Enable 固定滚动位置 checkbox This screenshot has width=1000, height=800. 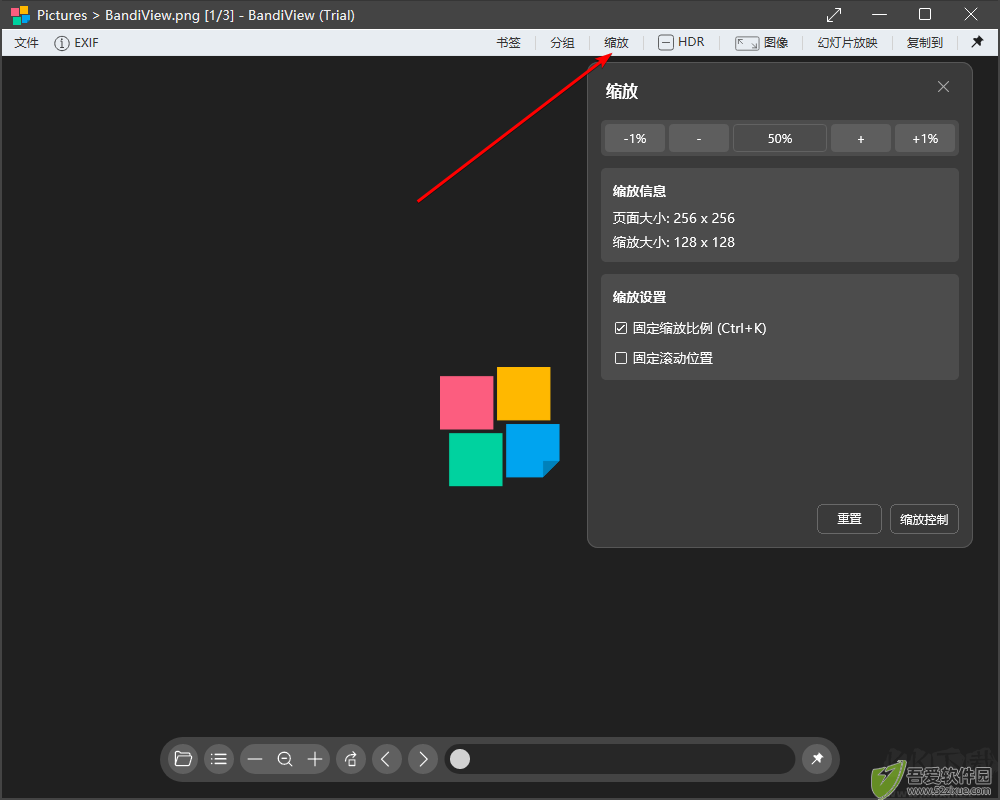tap(621, 358)
